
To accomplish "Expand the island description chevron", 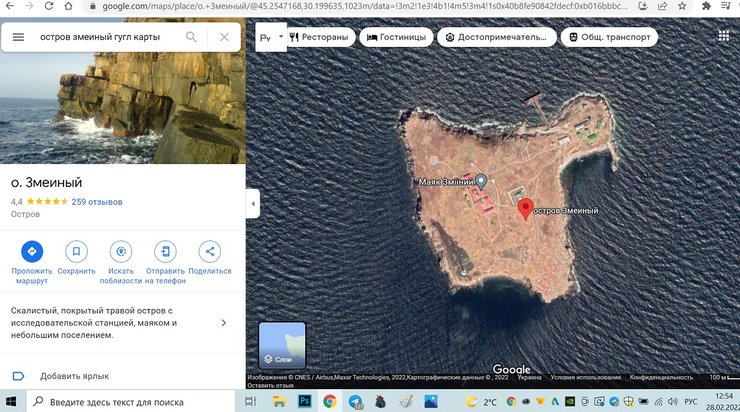I will [x=223, y=323].
